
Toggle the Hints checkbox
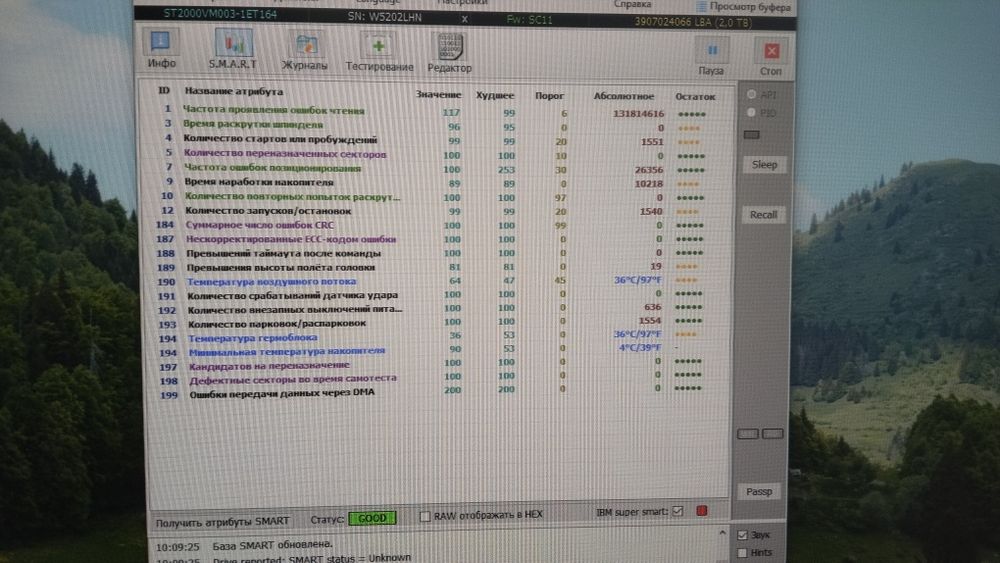point(742,553)
